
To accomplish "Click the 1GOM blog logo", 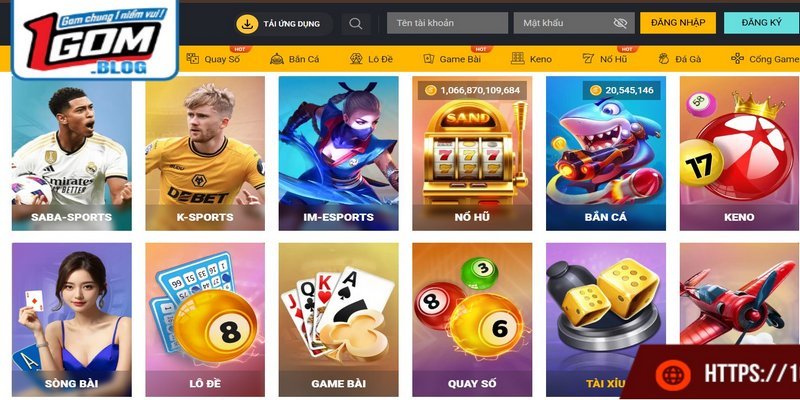I will pyautogui.click(x=95, y=40).
